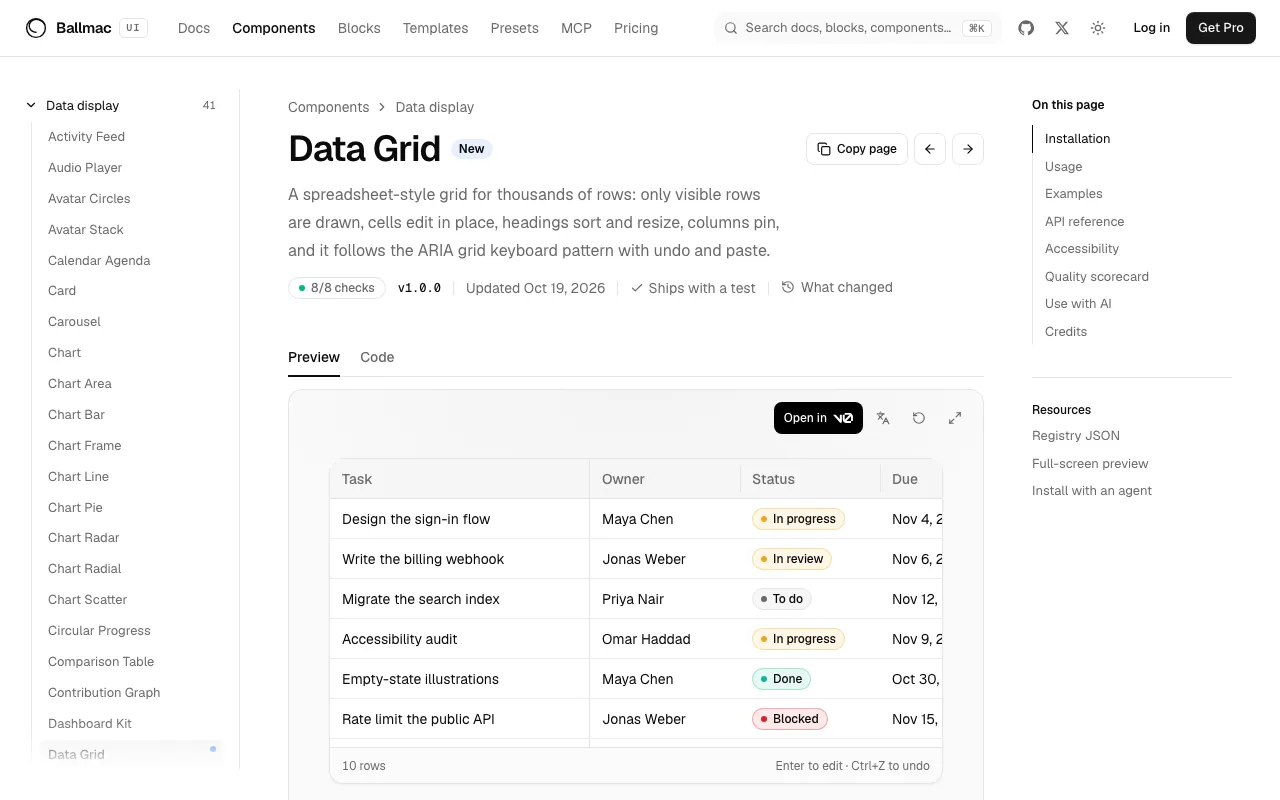Toggle the light/dark theme sun icon
The height and width of the screenshot is (800, 1280).
[x=1098, y=28]
